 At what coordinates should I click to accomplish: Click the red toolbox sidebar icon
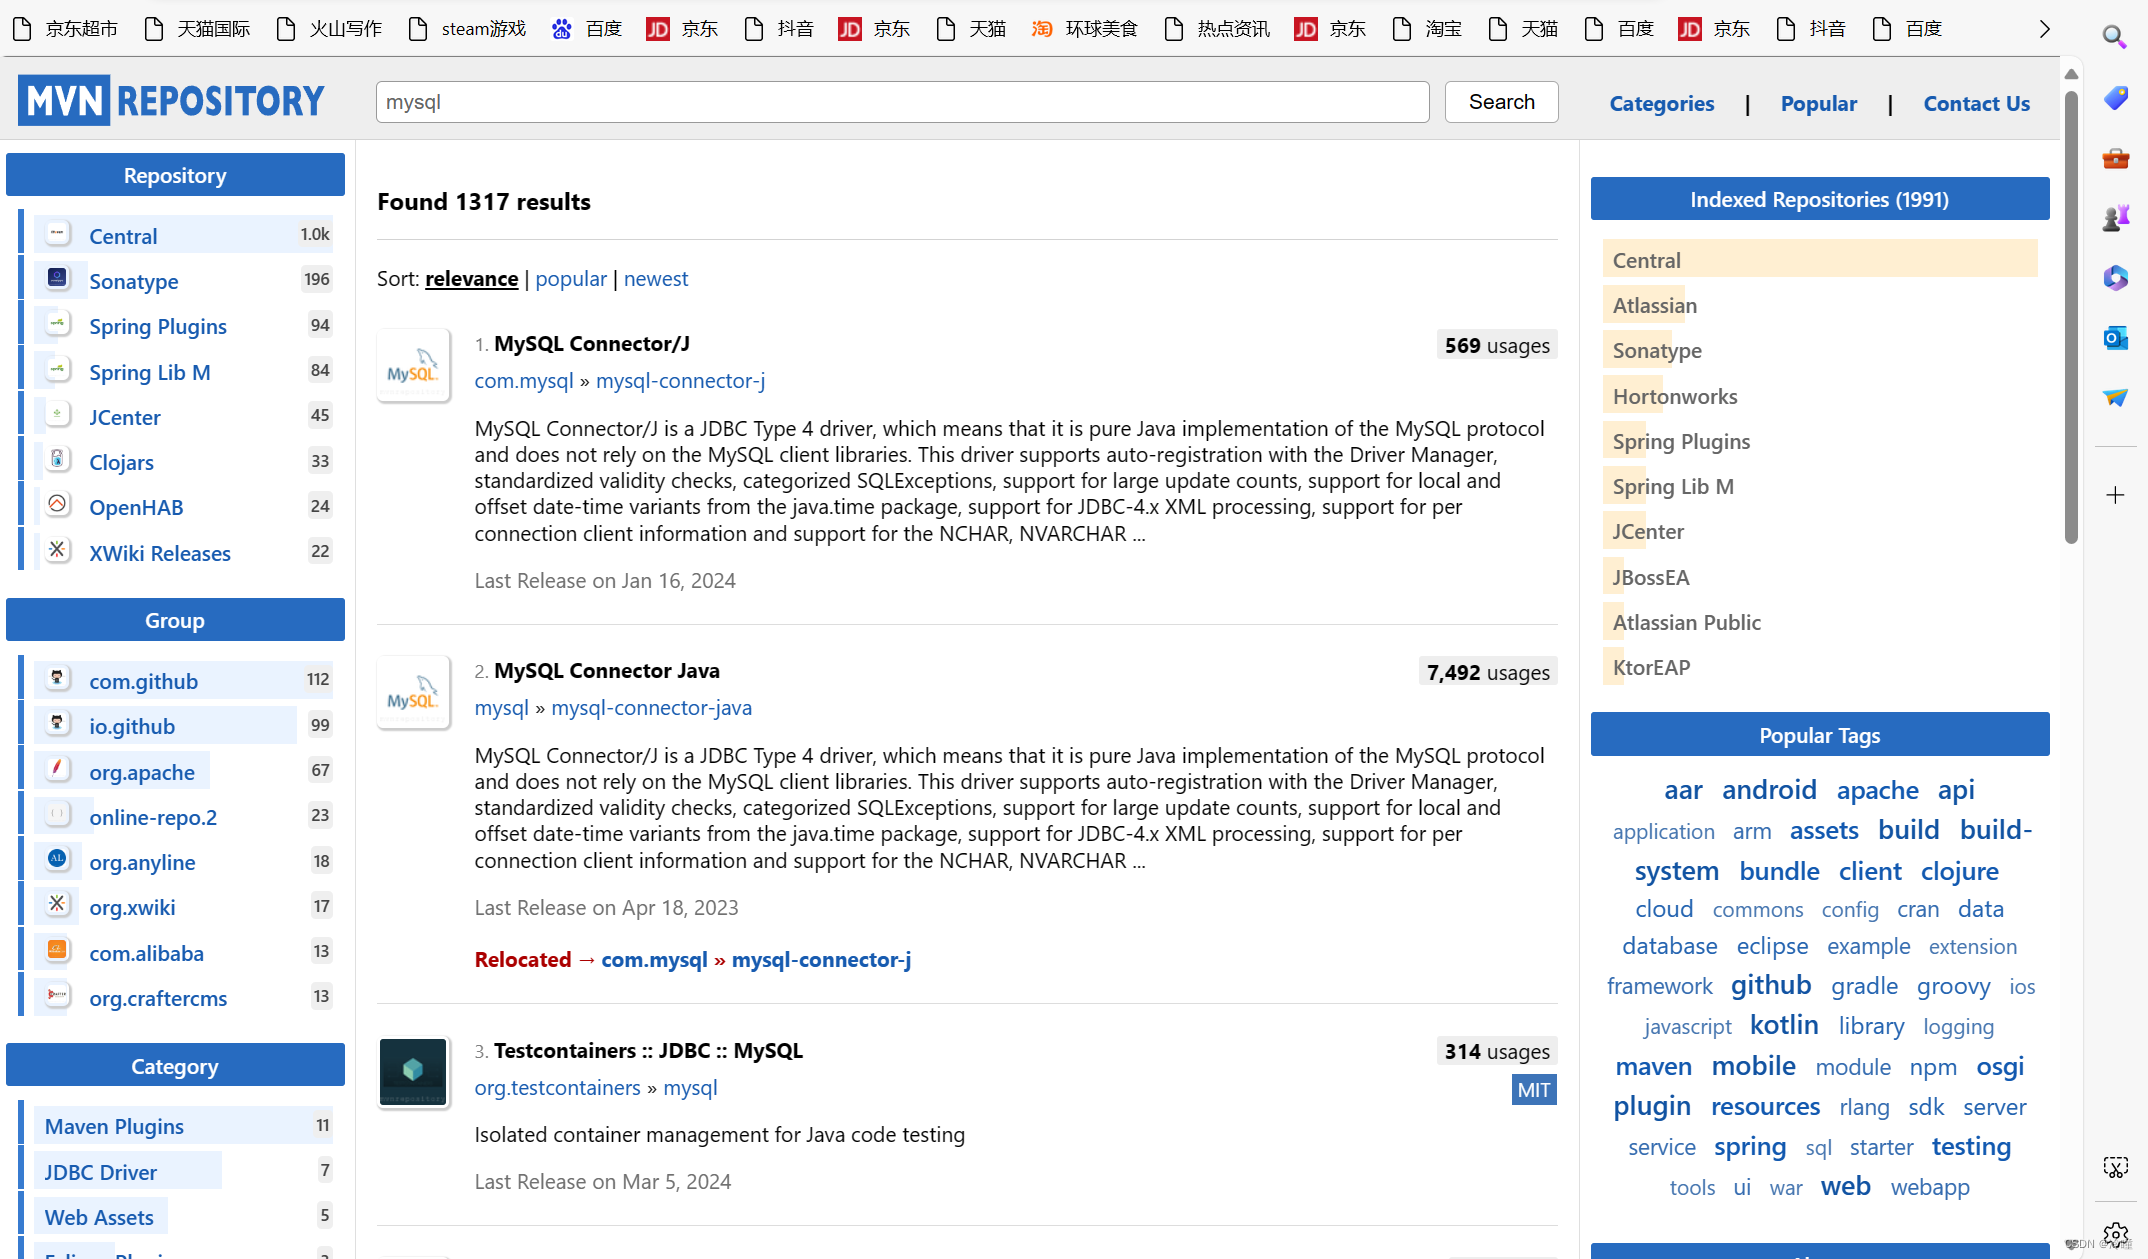click(x=2115, y=158)
